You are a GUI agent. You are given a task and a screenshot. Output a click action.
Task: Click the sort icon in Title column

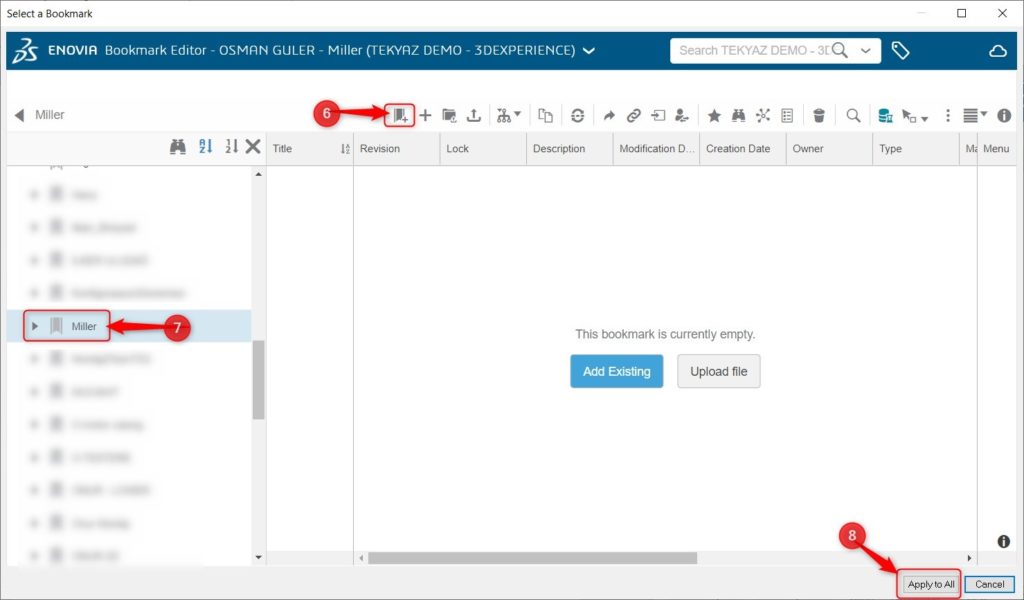coord(345,149)
